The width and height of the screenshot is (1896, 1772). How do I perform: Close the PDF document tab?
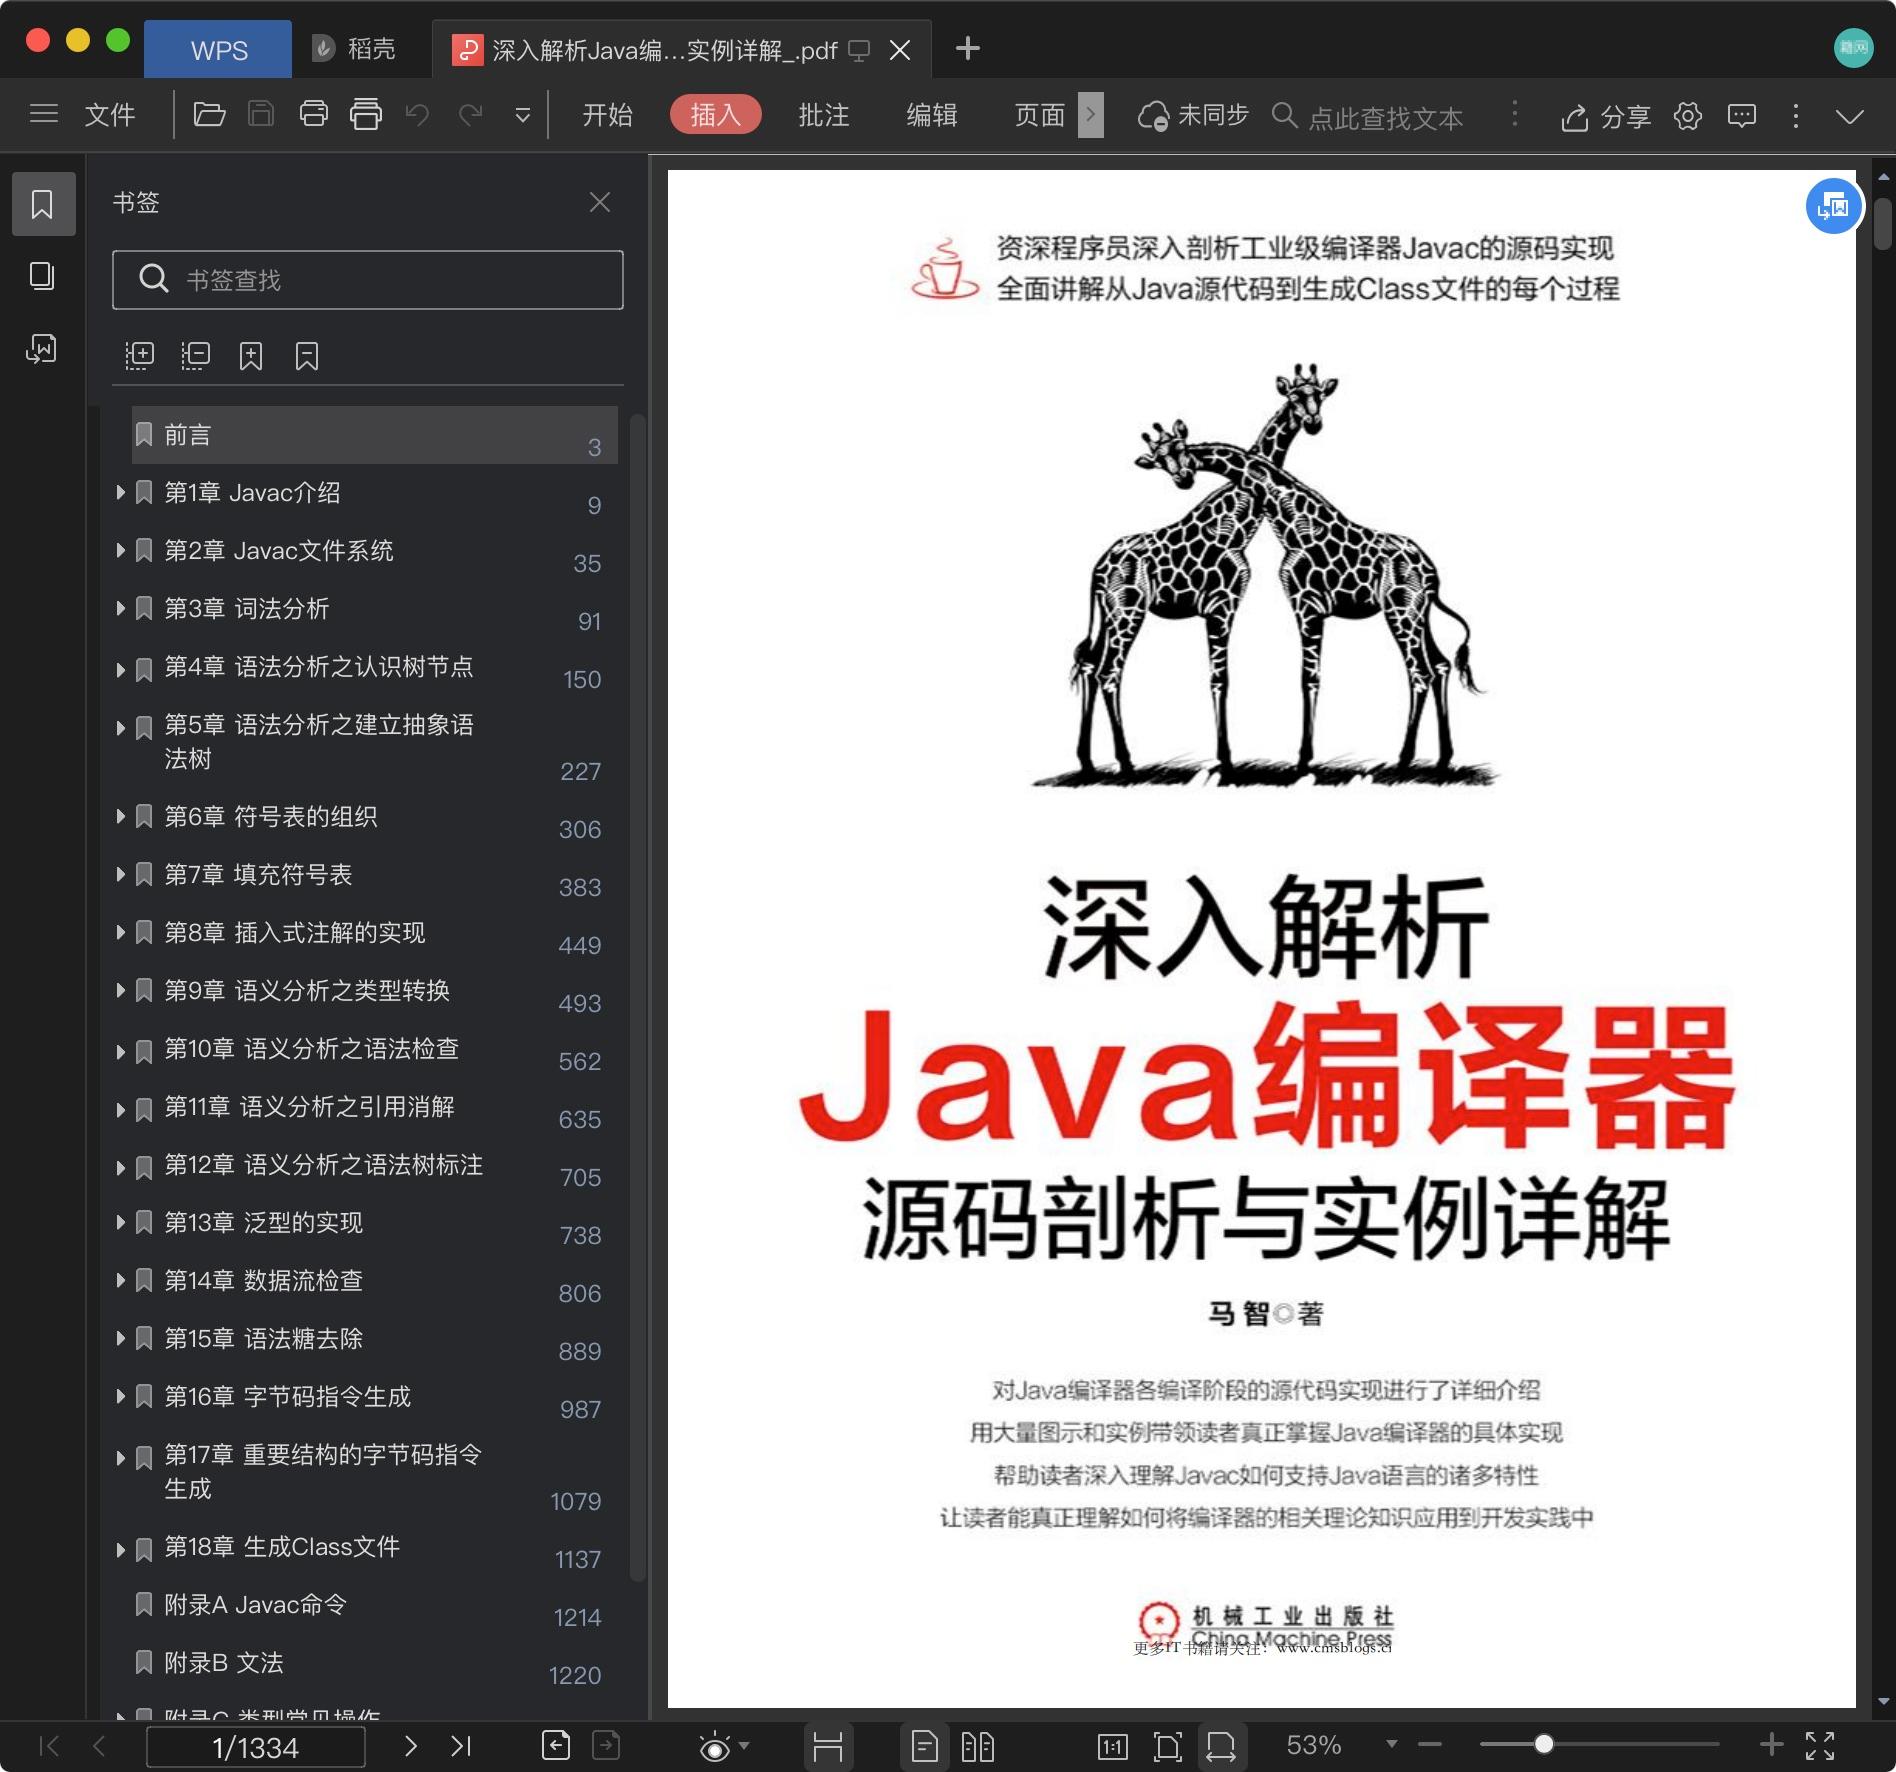pyautogui.click(x=900, y=50)
